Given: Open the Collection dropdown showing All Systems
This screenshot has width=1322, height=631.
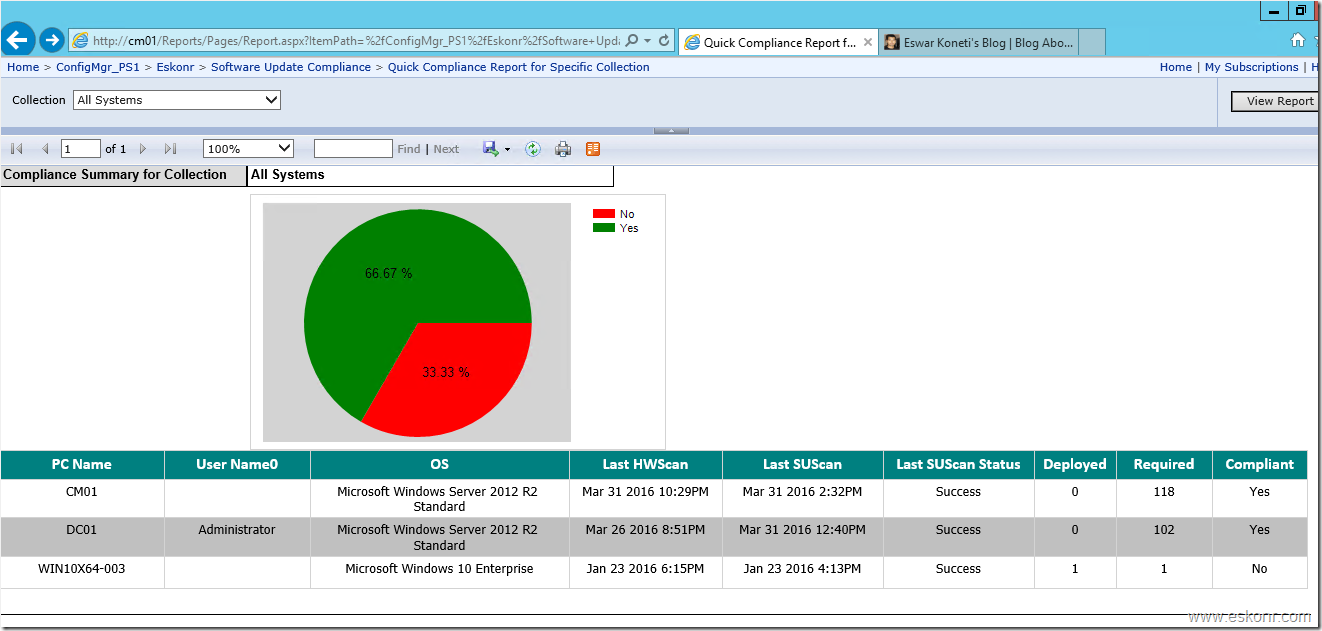Looking at the screenshot, I should pos(177,100).
